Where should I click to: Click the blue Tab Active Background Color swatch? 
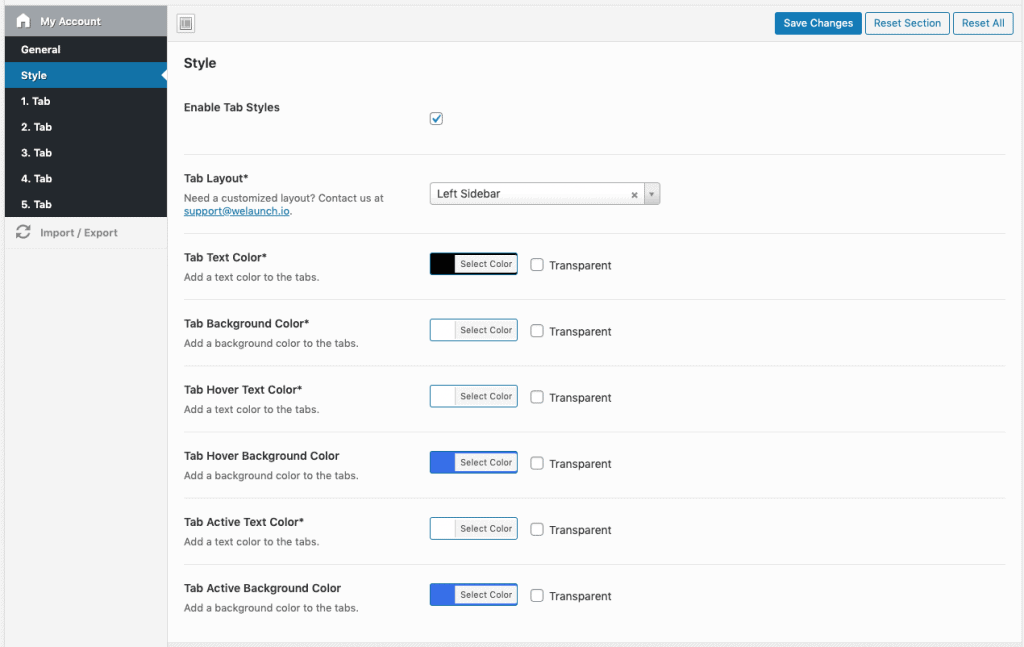pos(443,595)
